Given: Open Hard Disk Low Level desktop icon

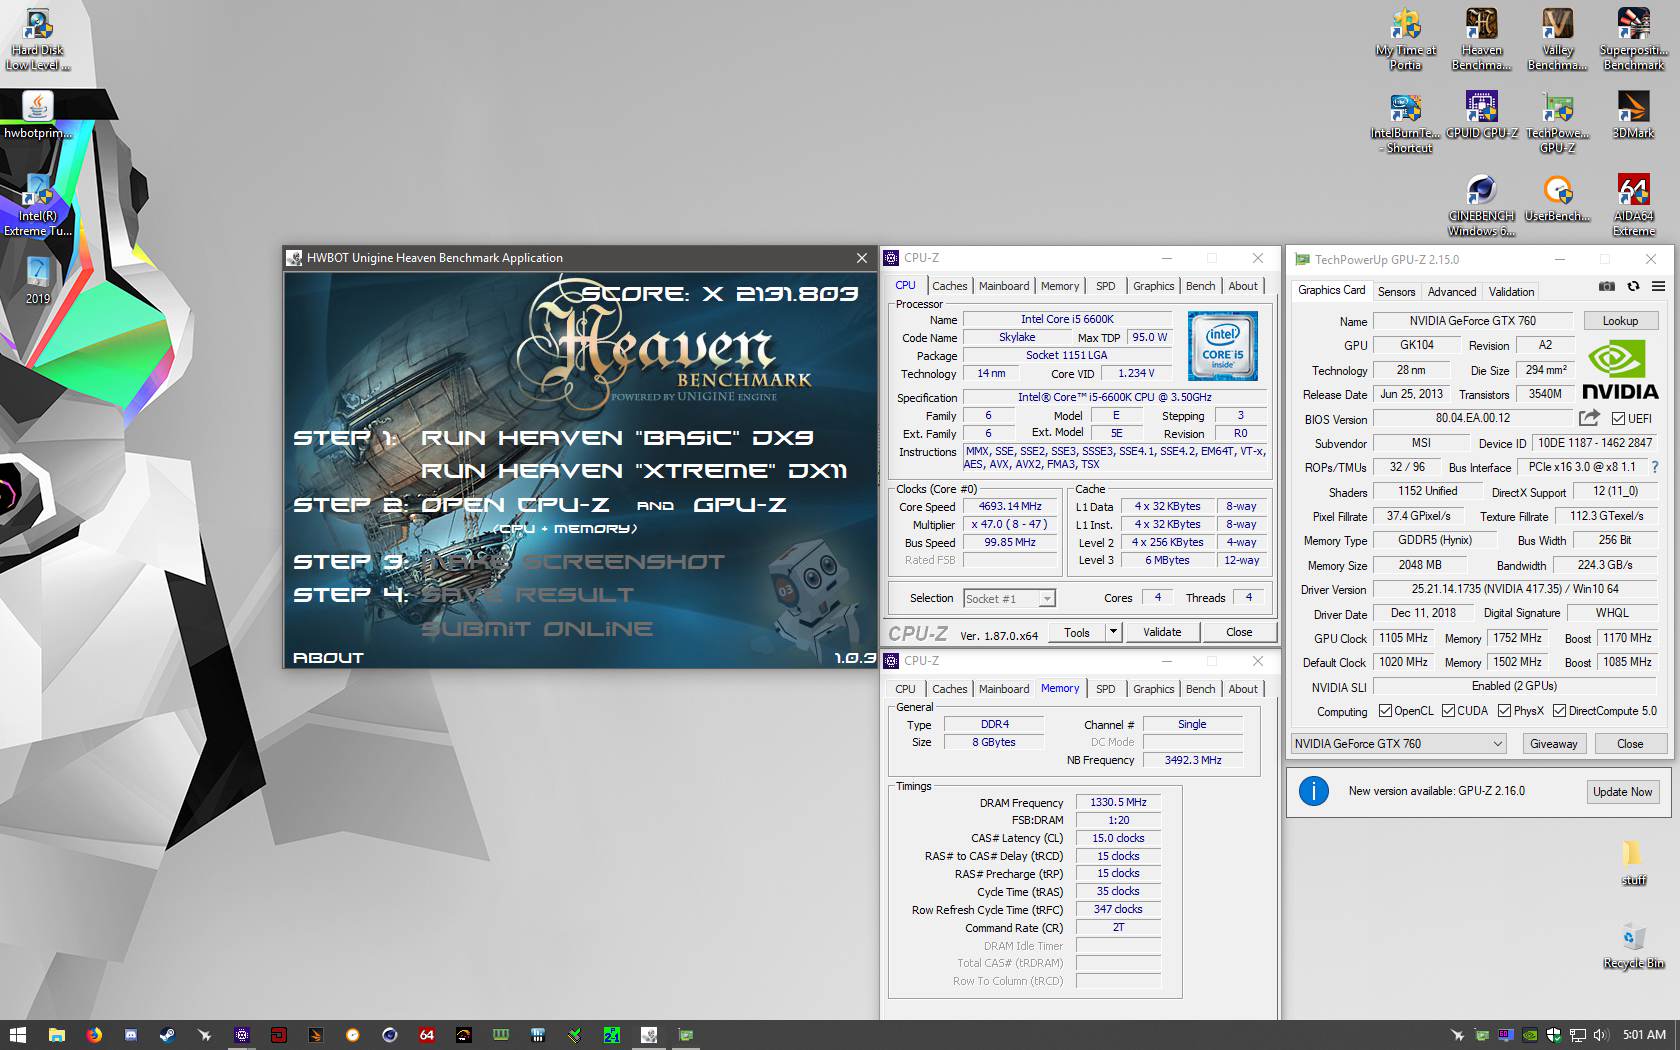Looking at the screenshot, I should [x=38, y=39].
